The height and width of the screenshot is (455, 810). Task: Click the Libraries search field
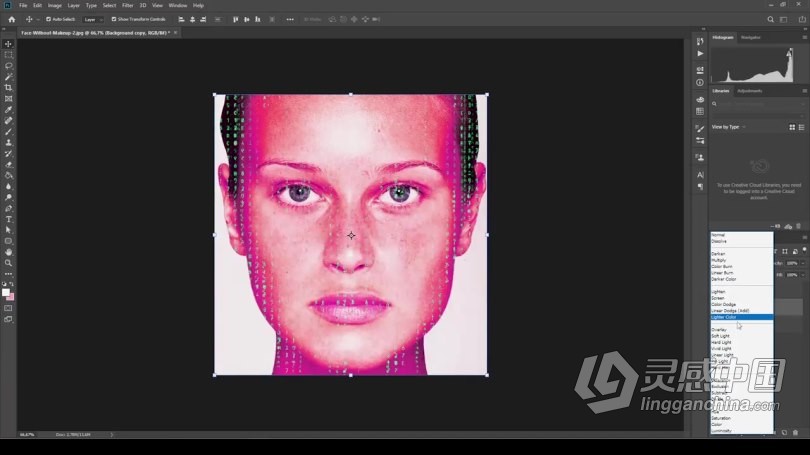pyautogui.click(x=758, y=104)
